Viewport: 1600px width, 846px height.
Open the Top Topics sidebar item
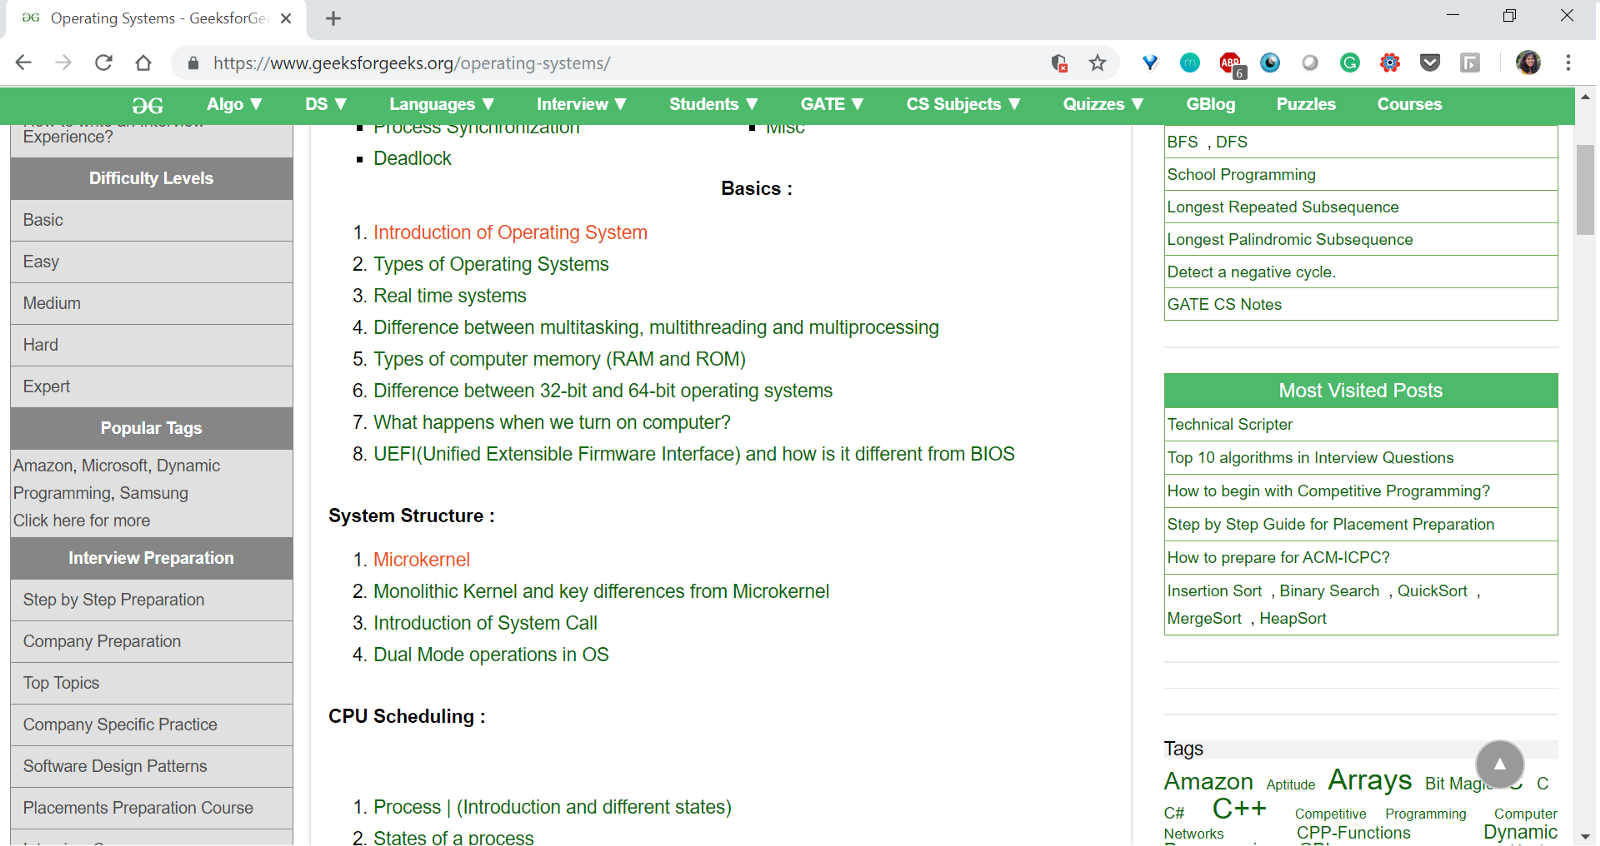point(151,683)
